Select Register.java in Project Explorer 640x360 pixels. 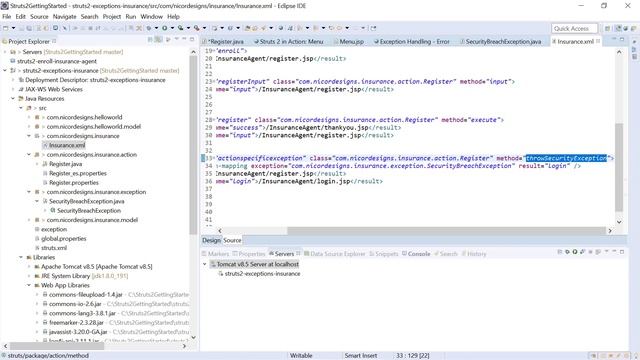point(62,164)
